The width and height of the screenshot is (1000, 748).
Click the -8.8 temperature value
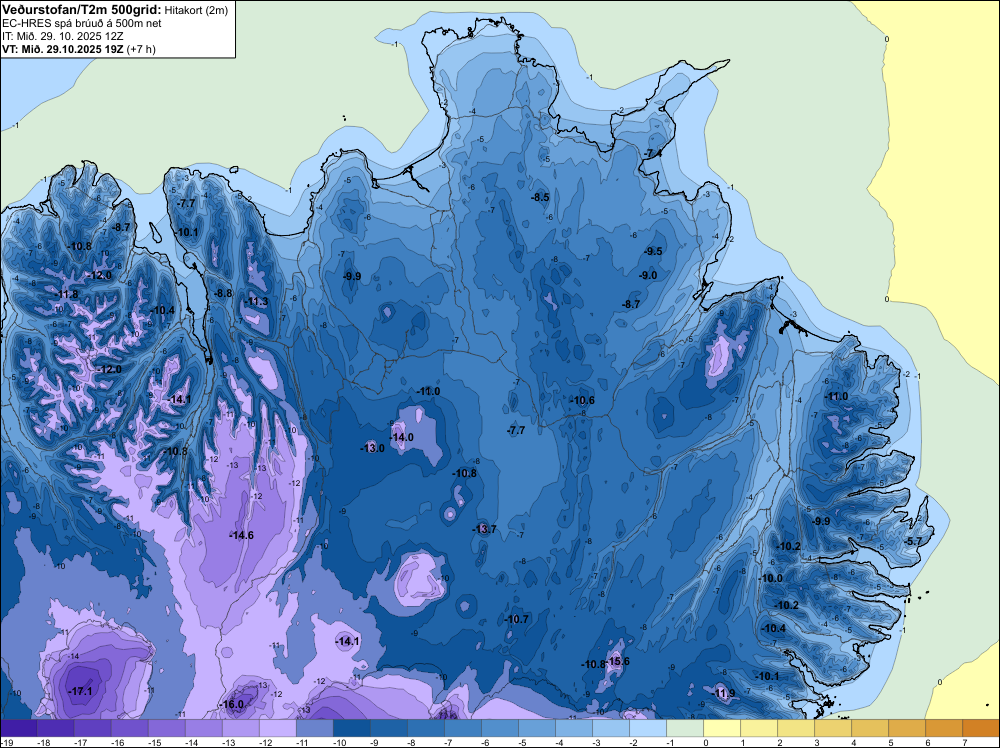point(222,293)
